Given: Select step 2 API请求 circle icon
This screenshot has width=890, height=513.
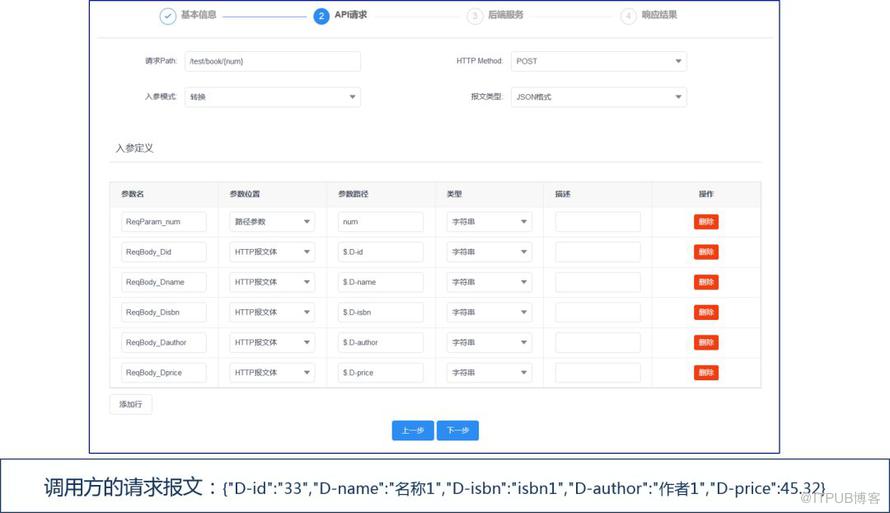Looking at the screenshot, I should [321, 16].
